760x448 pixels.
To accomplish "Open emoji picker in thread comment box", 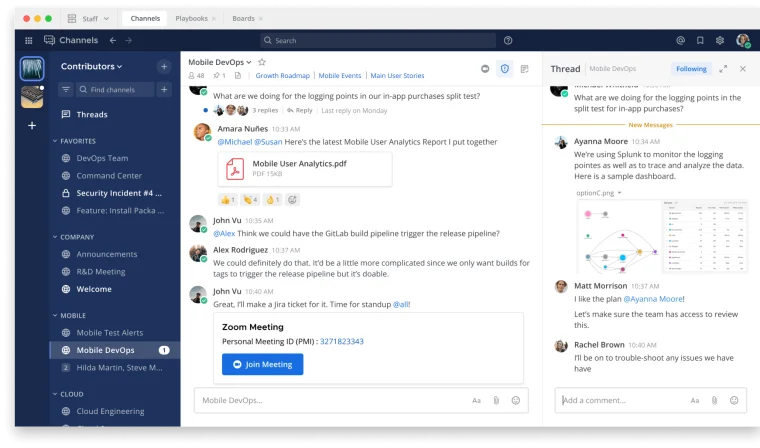I will (x=734, y=400).
